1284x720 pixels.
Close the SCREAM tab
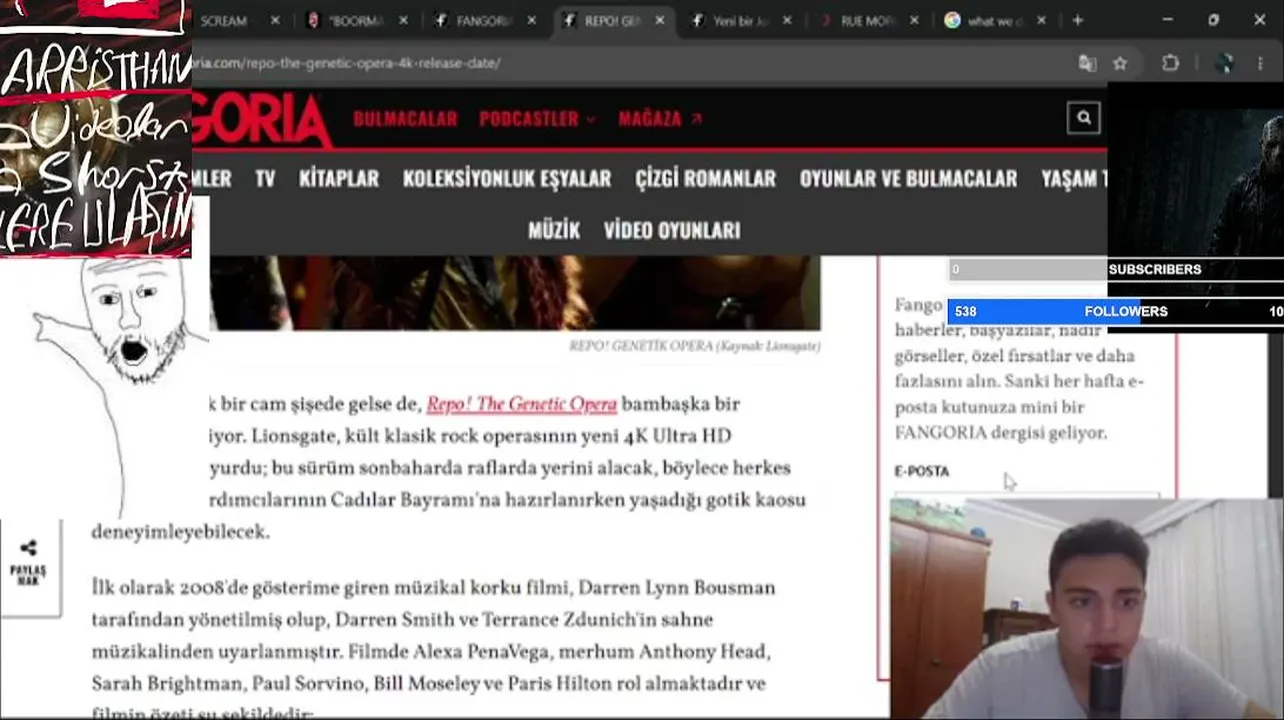(275, 20)
